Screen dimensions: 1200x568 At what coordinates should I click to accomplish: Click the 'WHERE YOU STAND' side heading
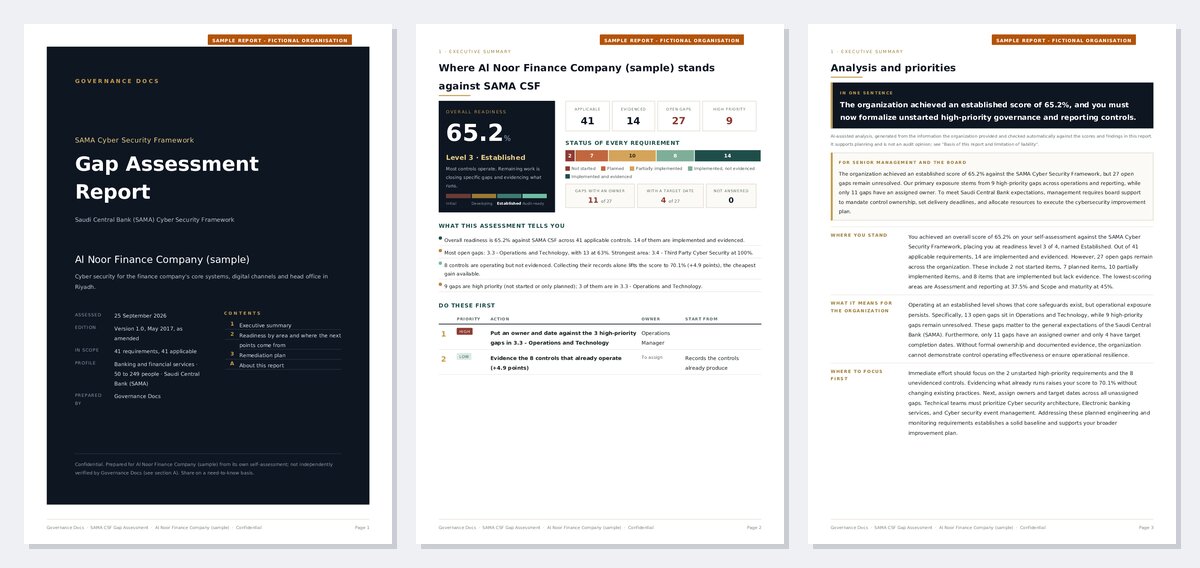(858, 236)
